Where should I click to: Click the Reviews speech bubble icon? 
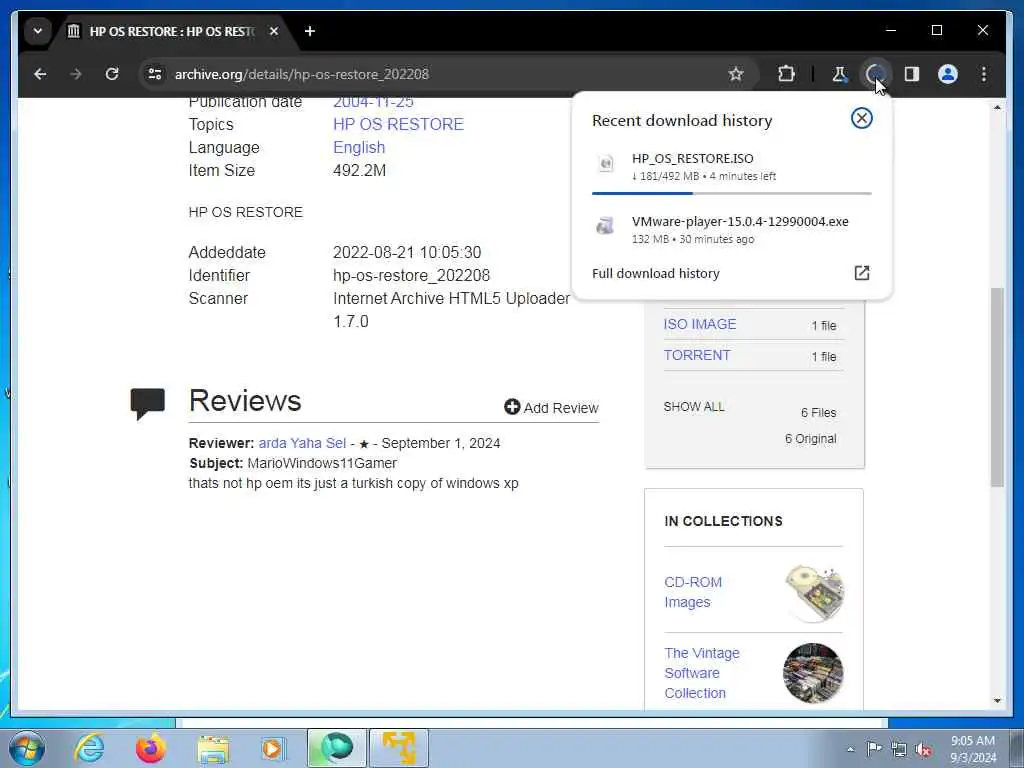point(148,403)
